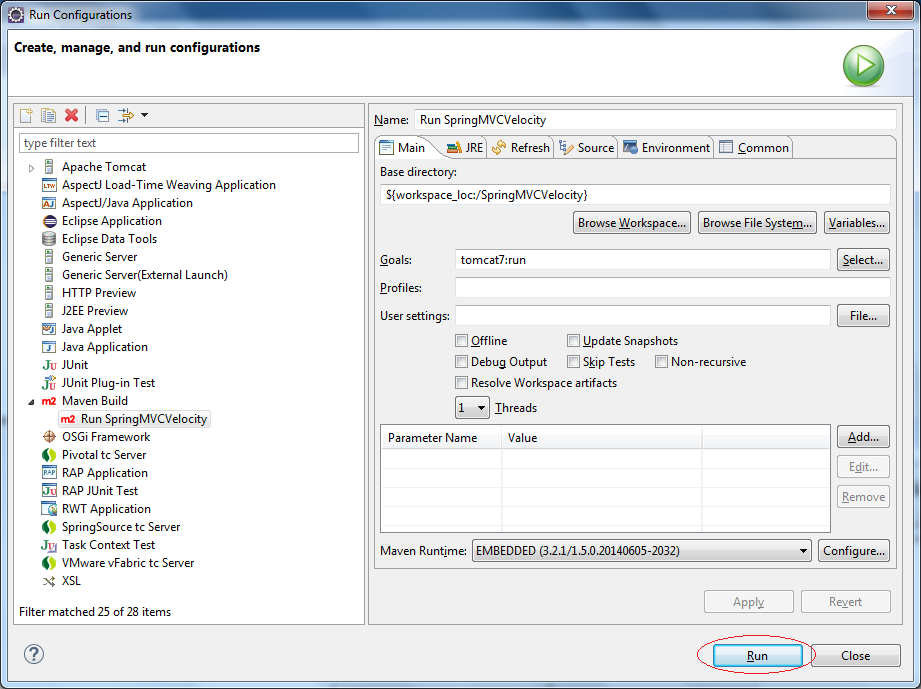Click the OSGi Framework icon
Image resolution: width=921 pixels, height=689 pixels.
pyautogui.click(x=49, y=437)
